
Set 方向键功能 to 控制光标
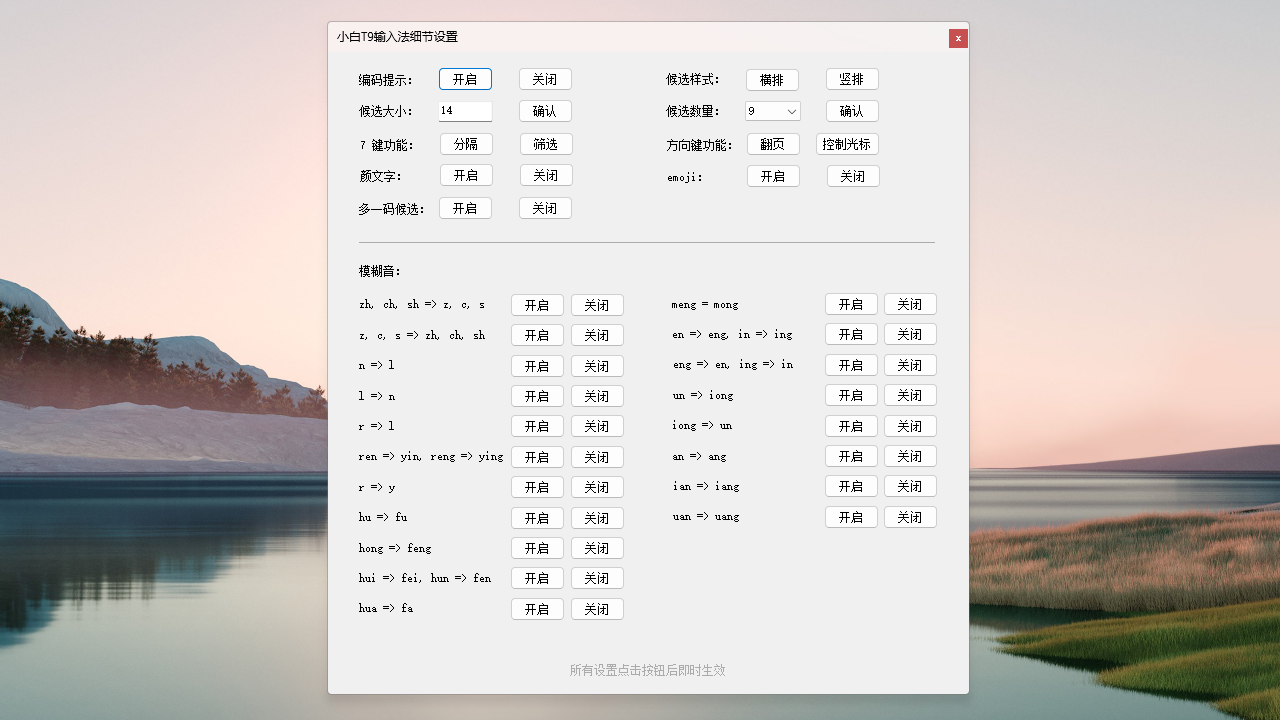[x=847, y=144]
